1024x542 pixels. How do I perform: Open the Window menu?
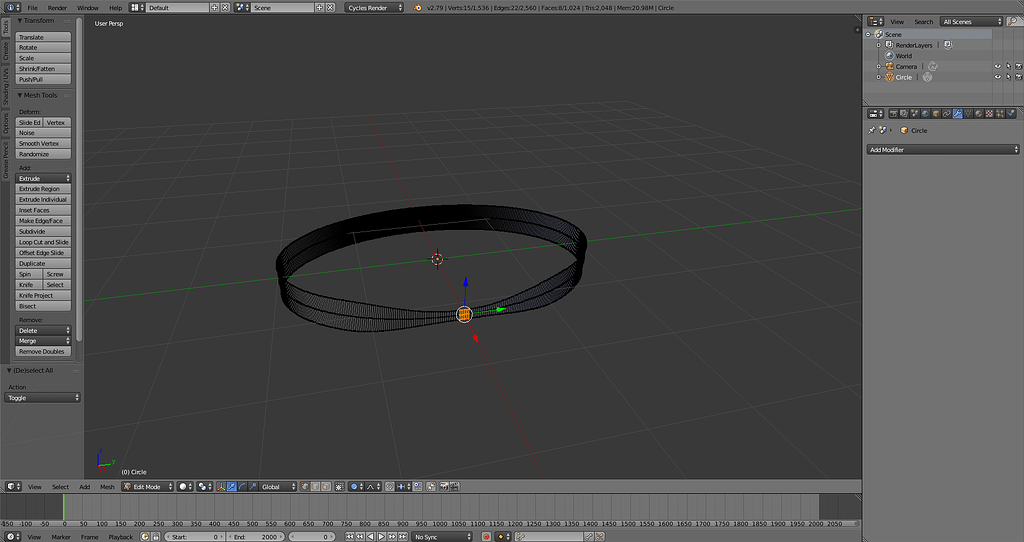pyautogui.click(x=88, y=8)
